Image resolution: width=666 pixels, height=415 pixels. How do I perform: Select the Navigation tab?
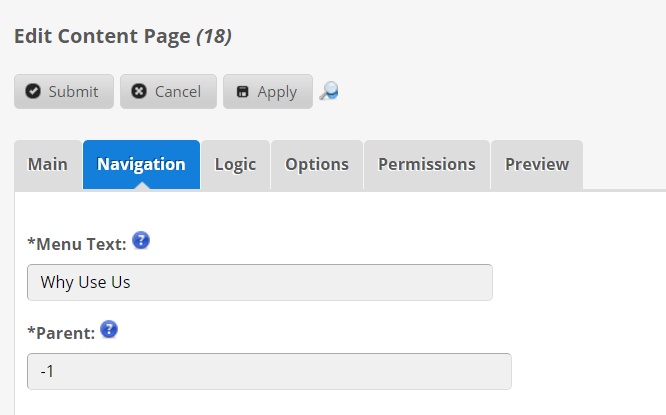[141, 164]
